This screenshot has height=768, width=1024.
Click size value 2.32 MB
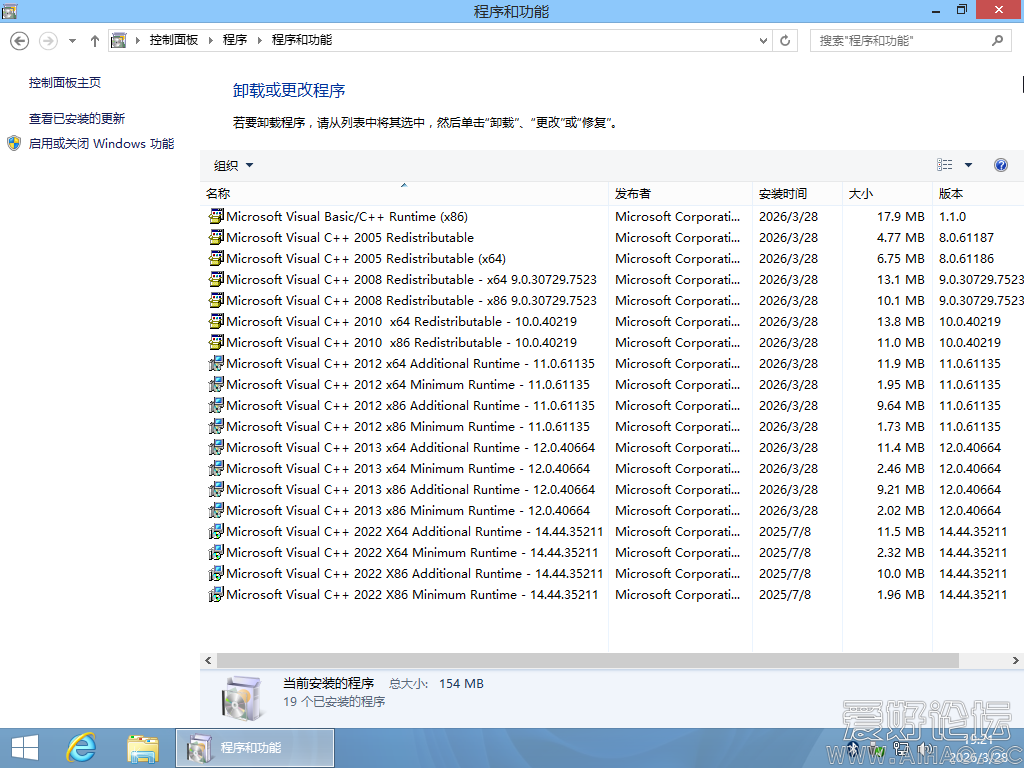tap(901, 552)
